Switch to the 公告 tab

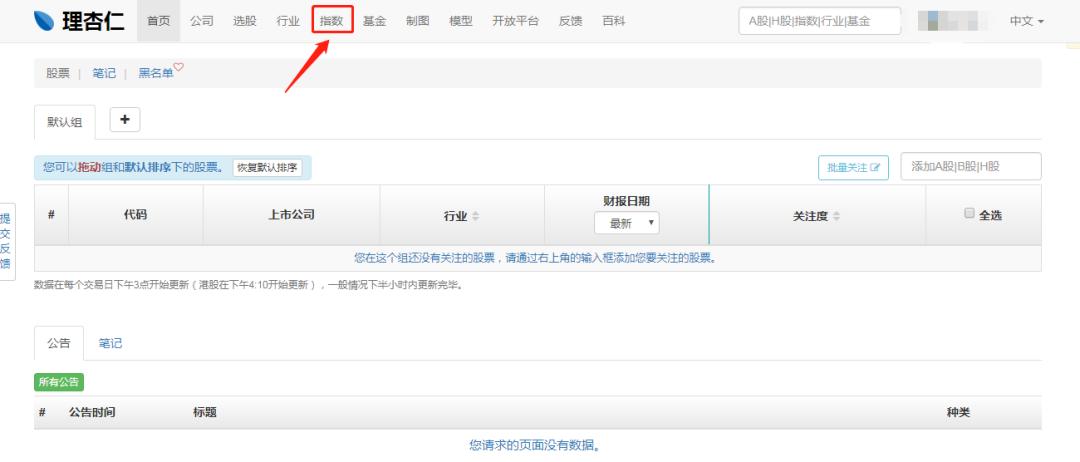59,343
